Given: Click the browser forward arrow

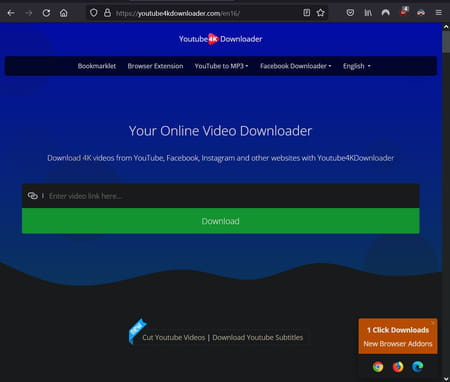Looking at the screenshot, I should coord(29,13).
